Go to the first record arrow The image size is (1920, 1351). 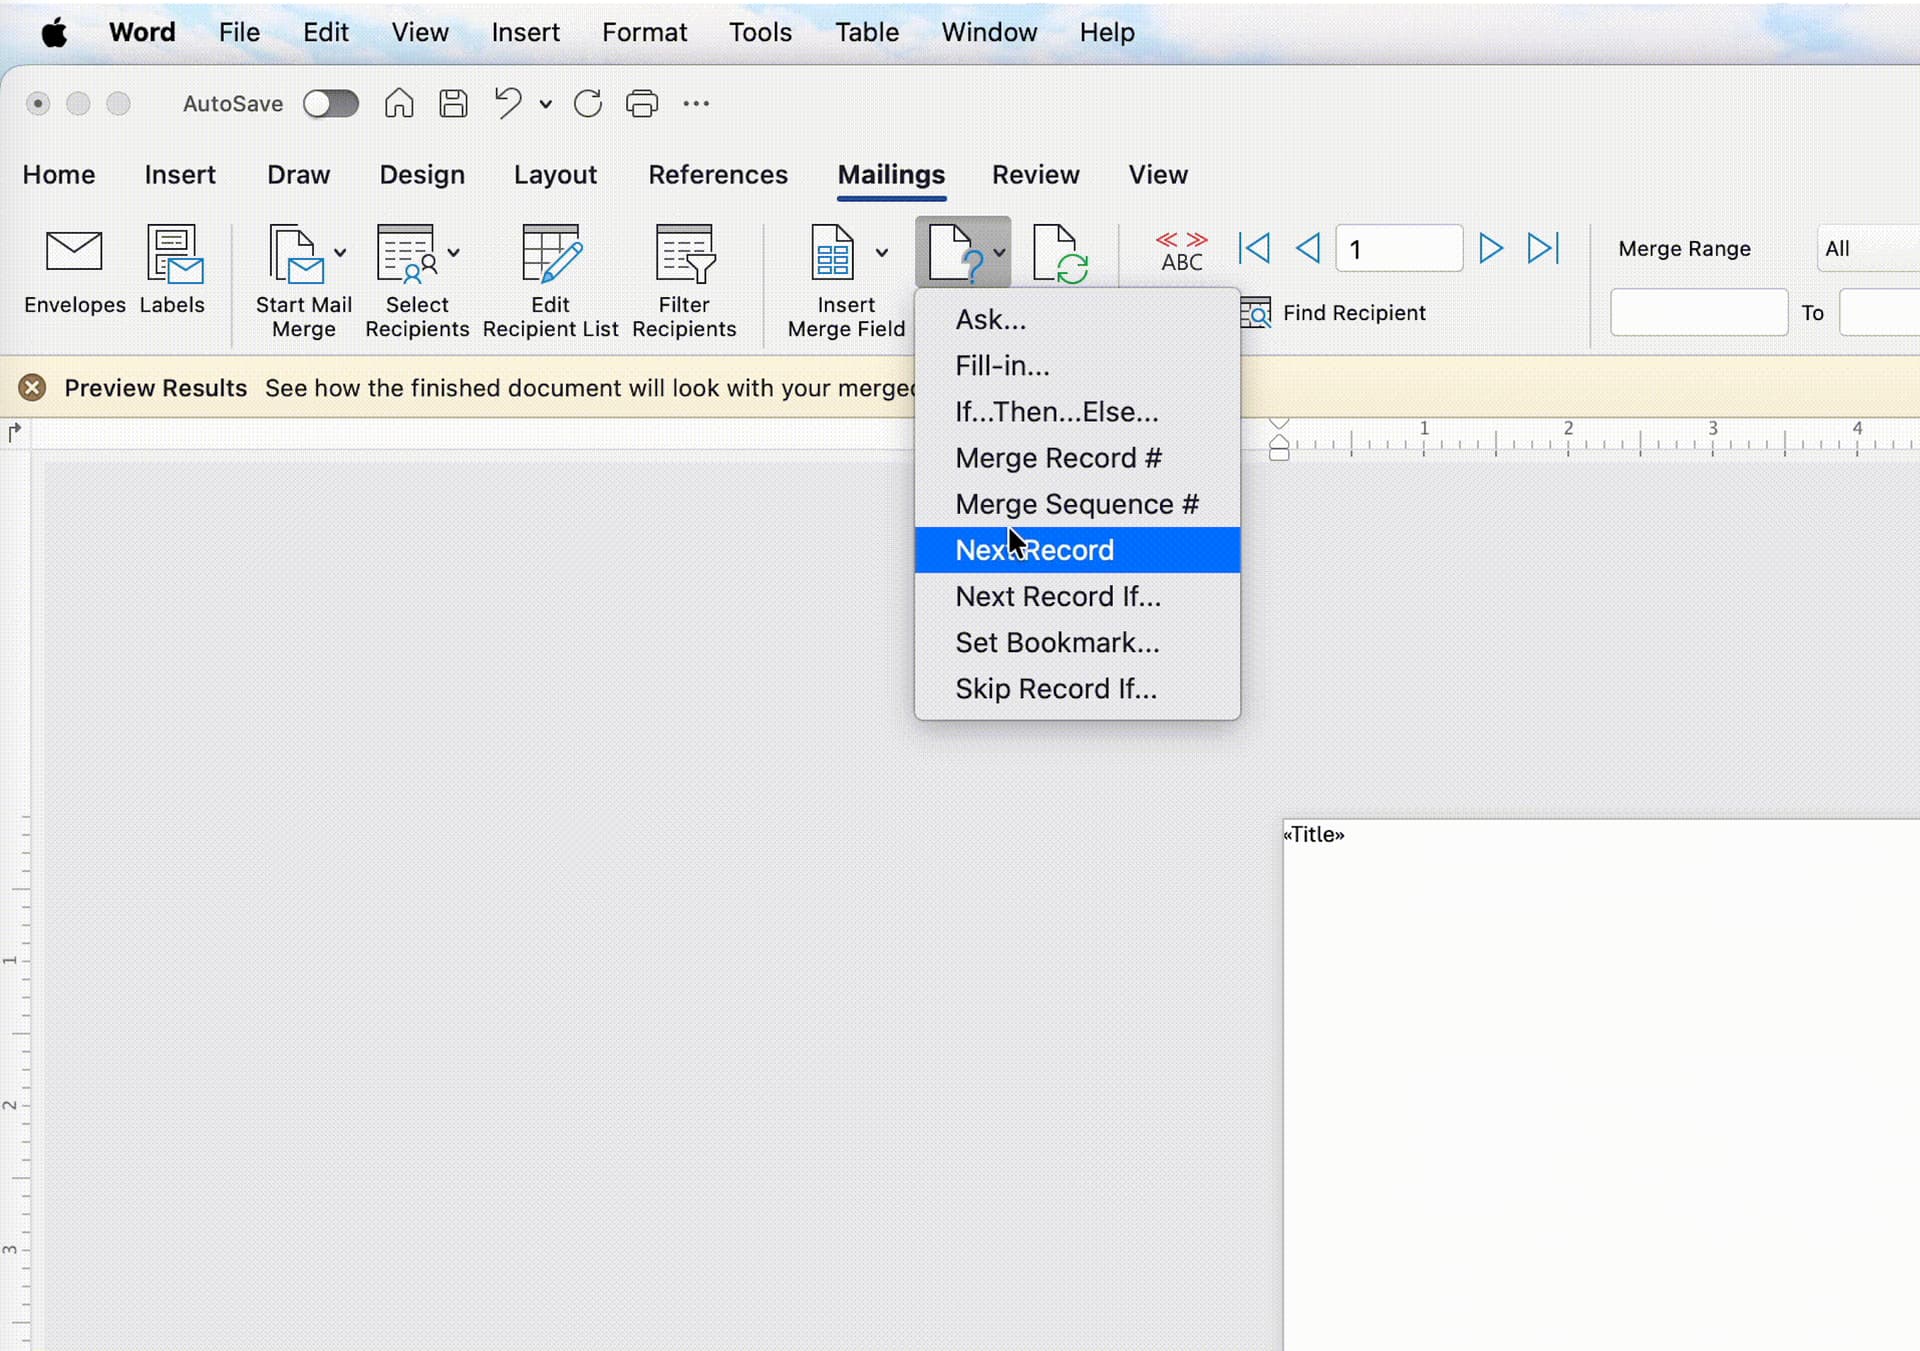tap(1254, 248)
